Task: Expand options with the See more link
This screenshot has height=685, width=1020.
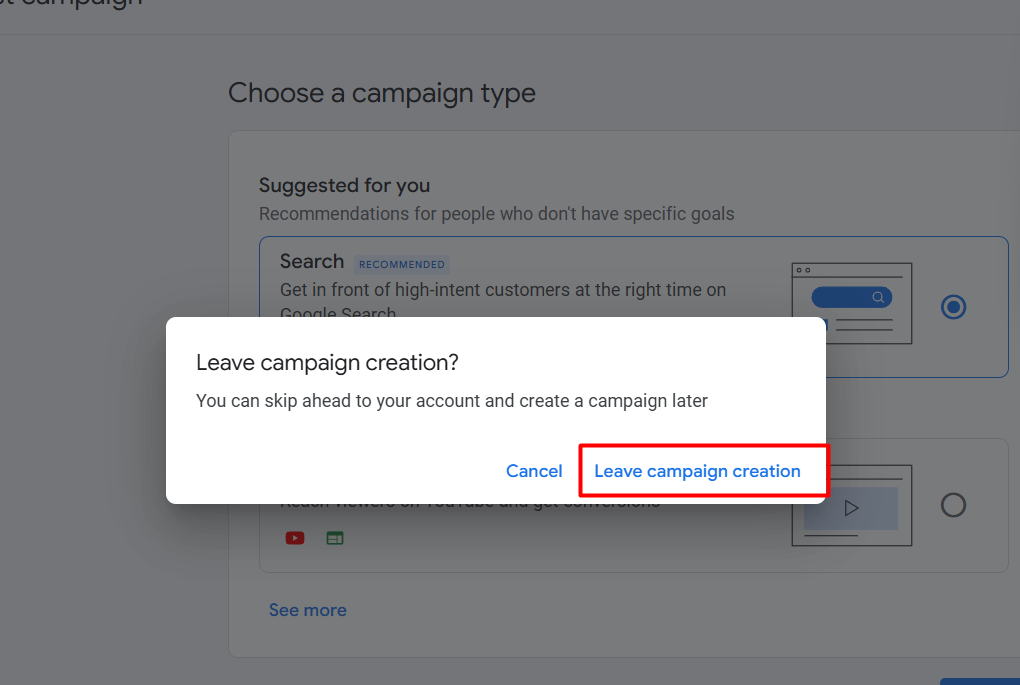Action: click(308, 610)
